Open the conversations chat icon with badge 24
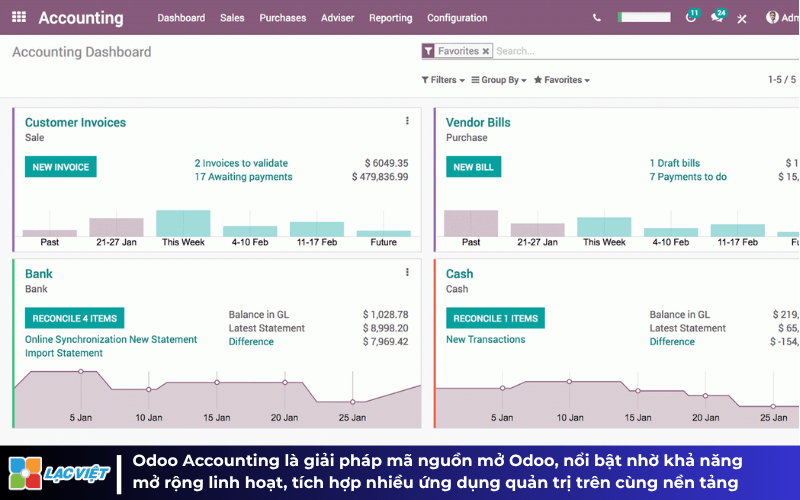 pos(718,17)
